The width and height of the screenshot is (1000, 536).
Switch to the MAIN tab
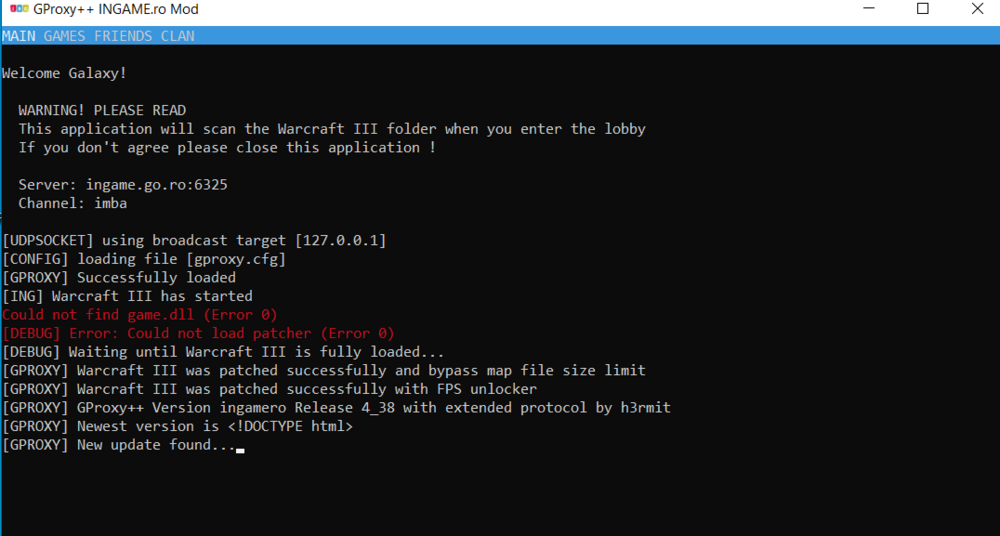pyautogui.click(x=19, y=36)
